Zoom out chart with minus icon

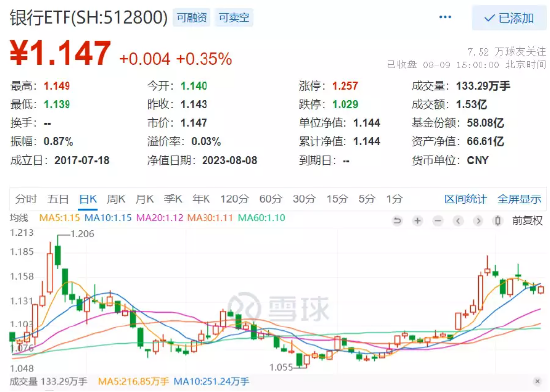click(438, 221)
